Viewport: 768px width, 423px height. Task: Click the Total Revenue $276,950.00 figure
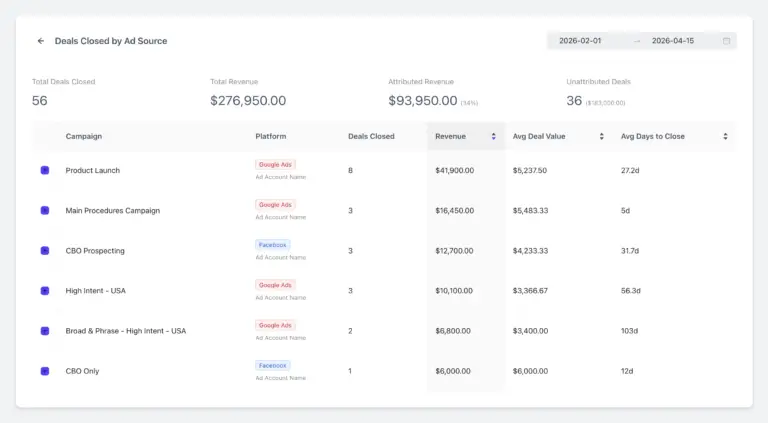click(x=248, y=101)
